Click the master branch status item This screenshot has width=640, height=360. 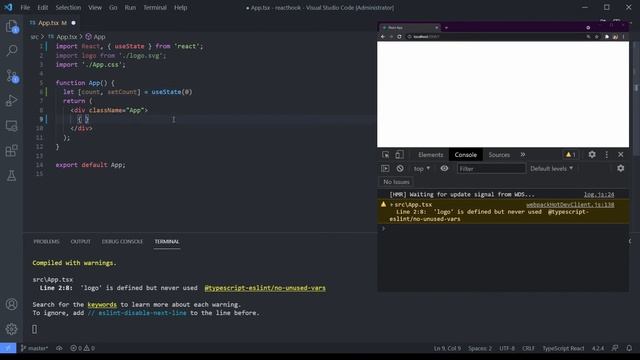tap(34, 348)
